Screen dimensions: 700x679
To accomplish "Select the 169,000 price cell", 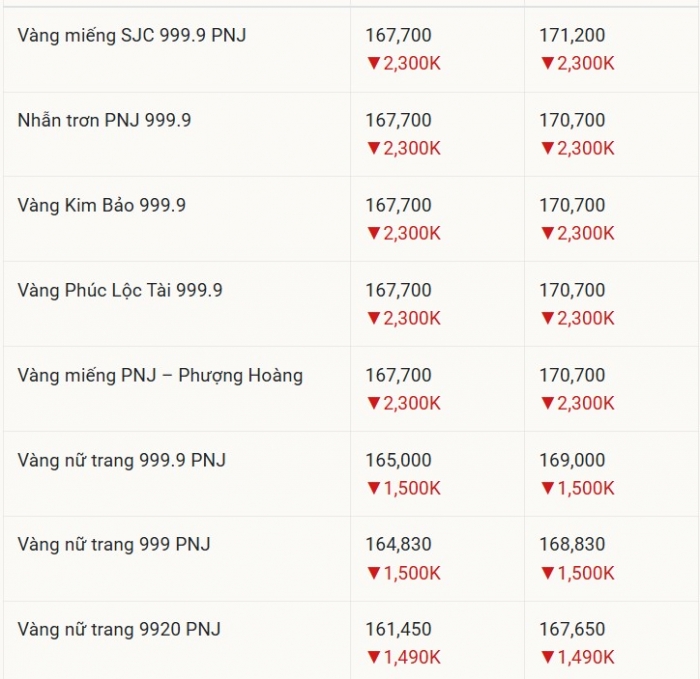I will pos(572,461).
